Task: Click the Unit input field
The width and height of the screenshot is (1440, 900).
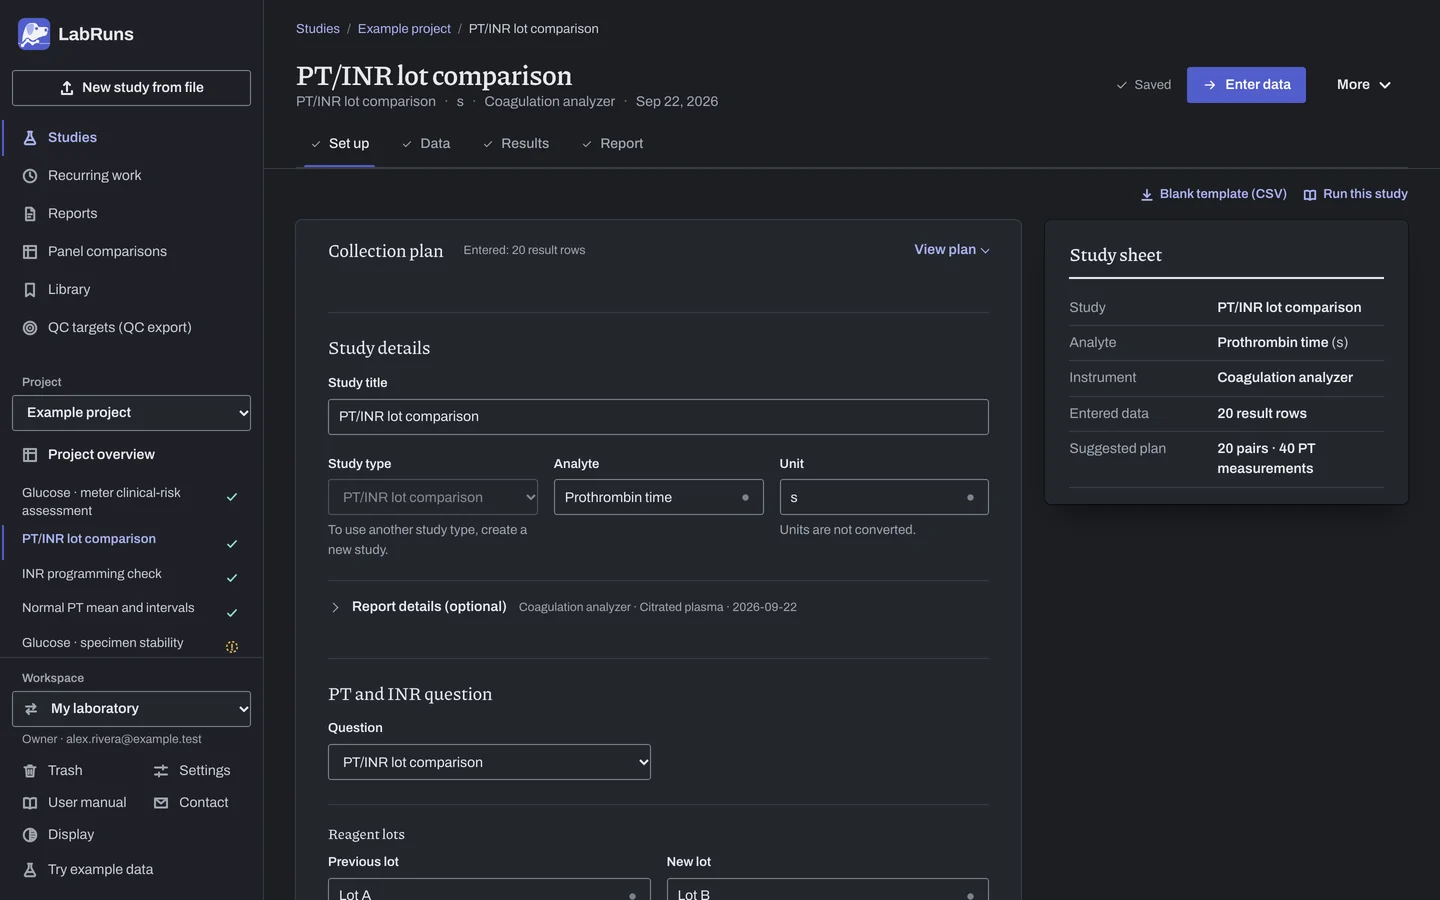Action: tap(884, 497)
